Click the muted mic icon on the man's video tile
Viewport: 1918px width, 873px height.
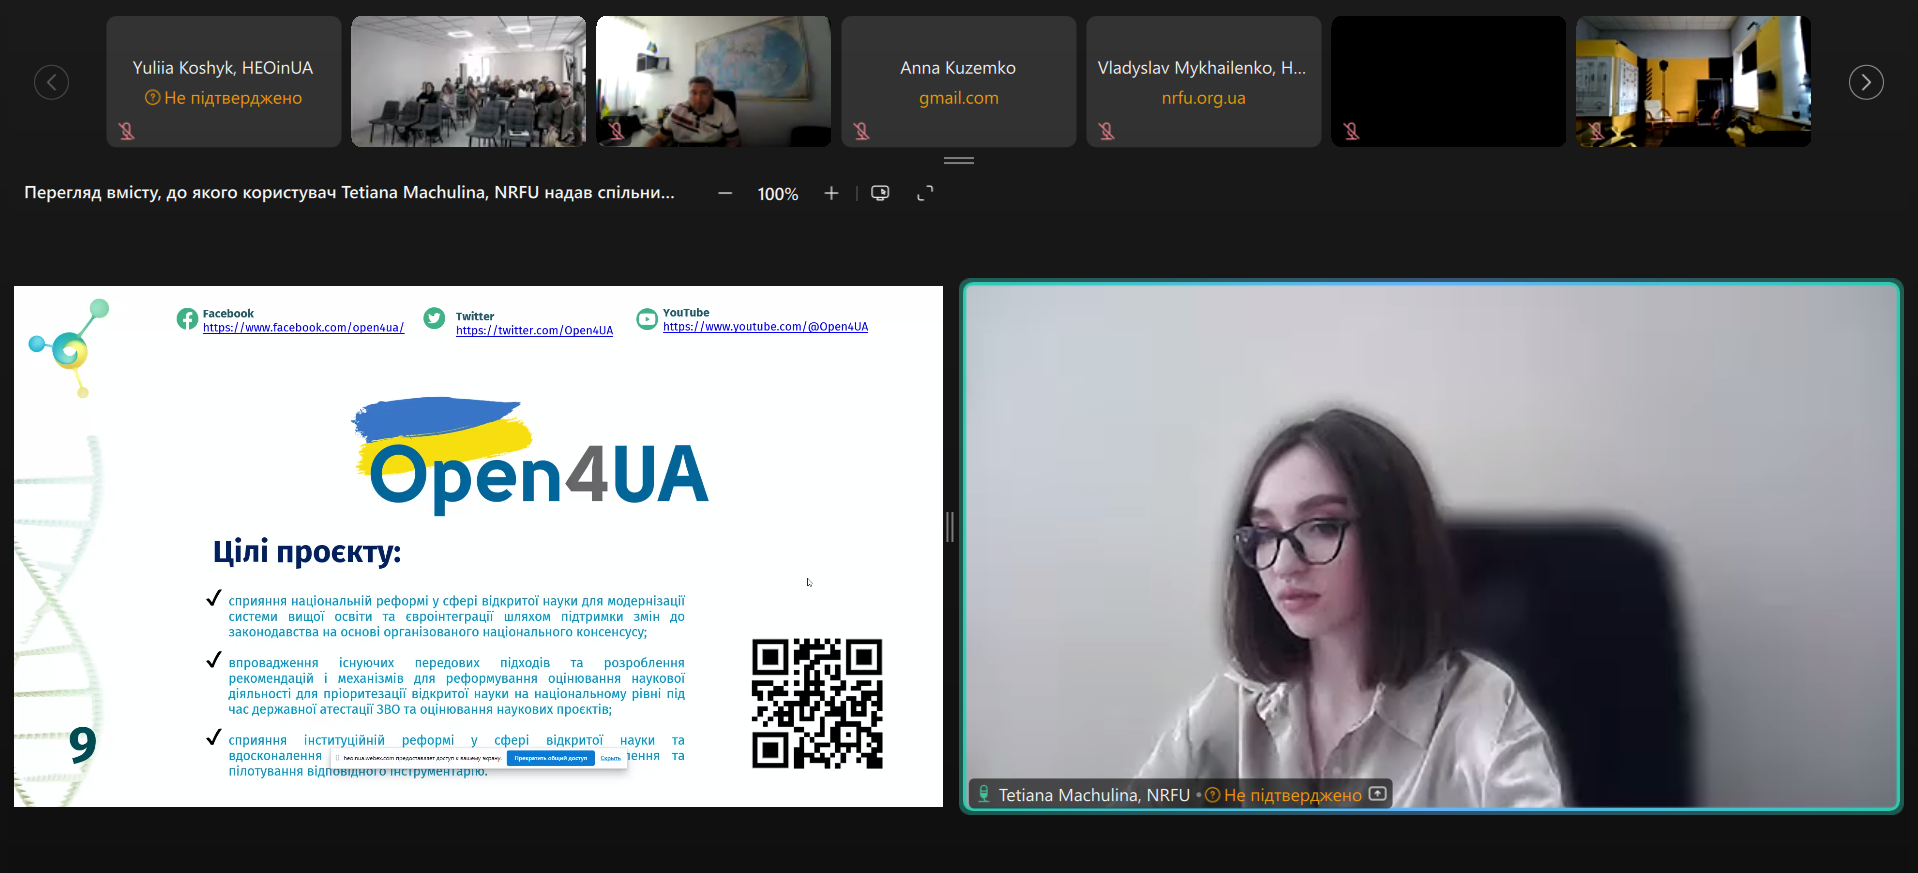(616, 131)
